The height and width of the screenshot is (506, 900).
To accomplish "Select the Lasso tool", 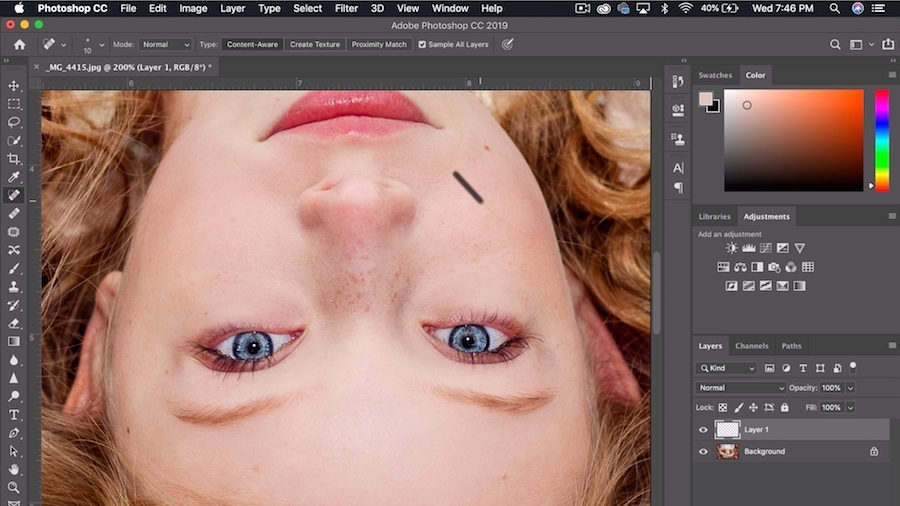I will coord(14,122).
